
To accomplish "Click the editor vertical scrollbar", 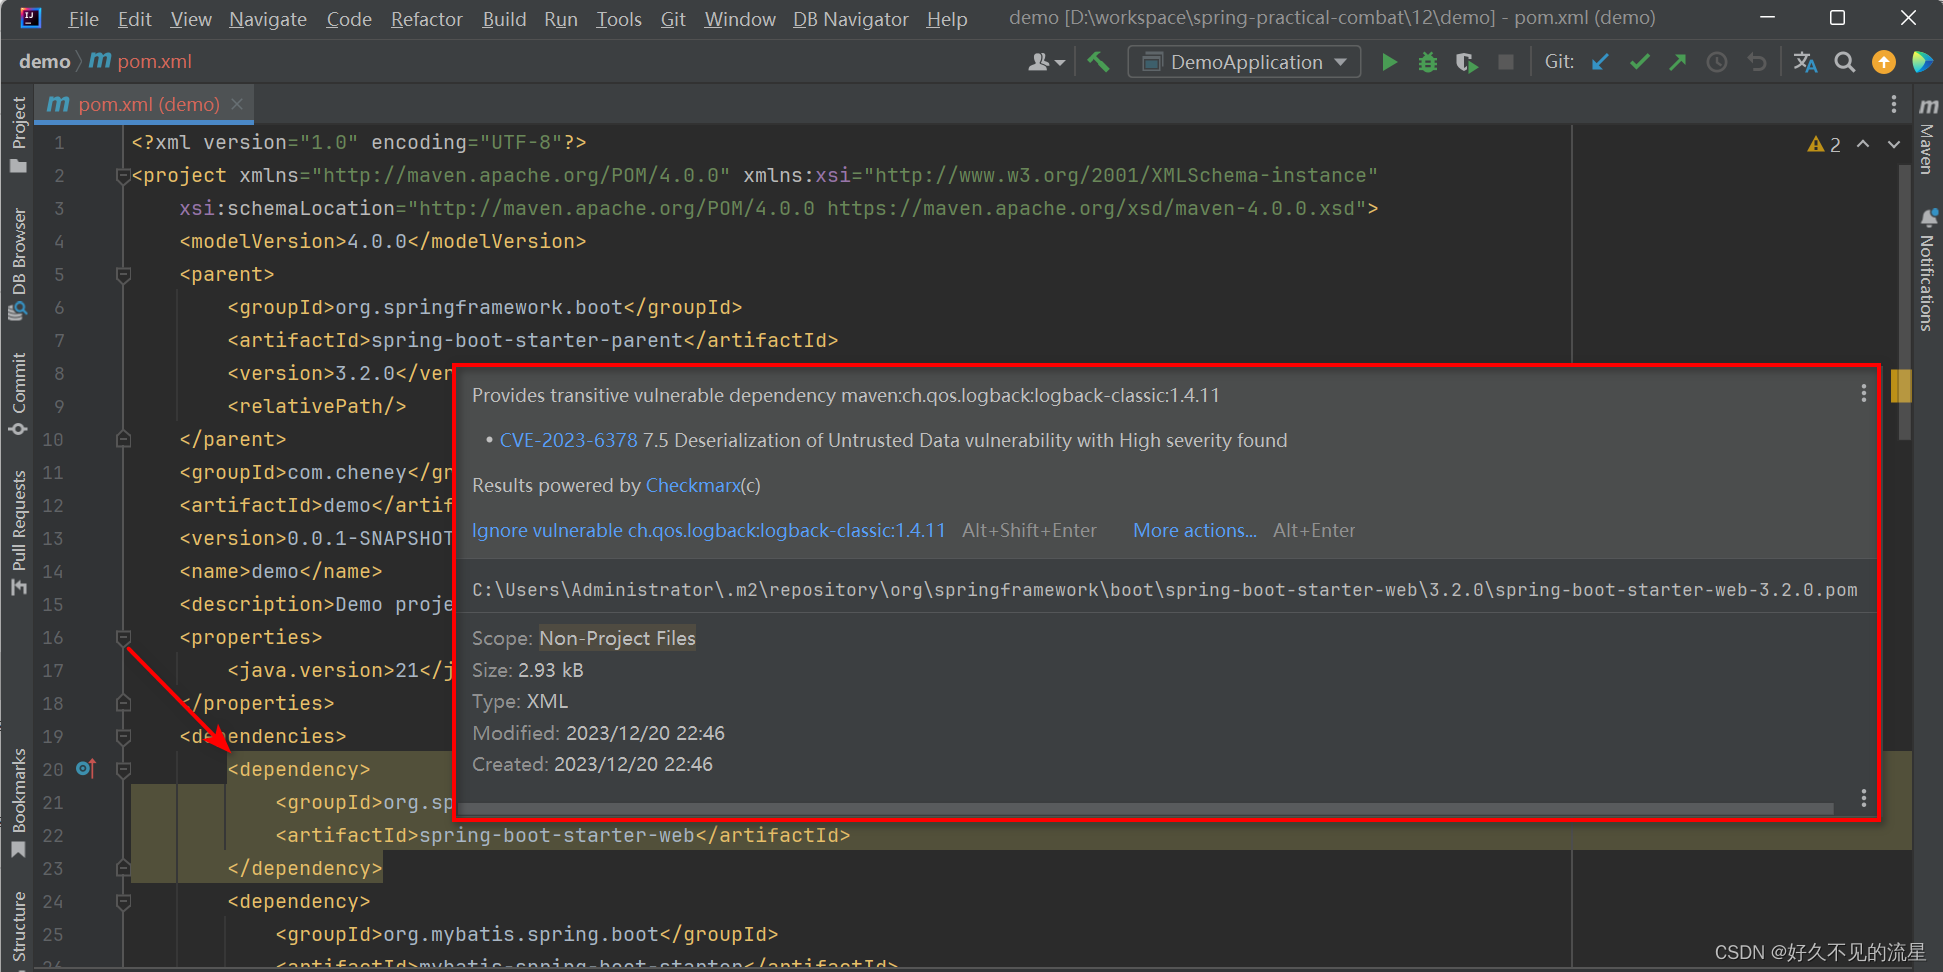I will pos(1905,300).
